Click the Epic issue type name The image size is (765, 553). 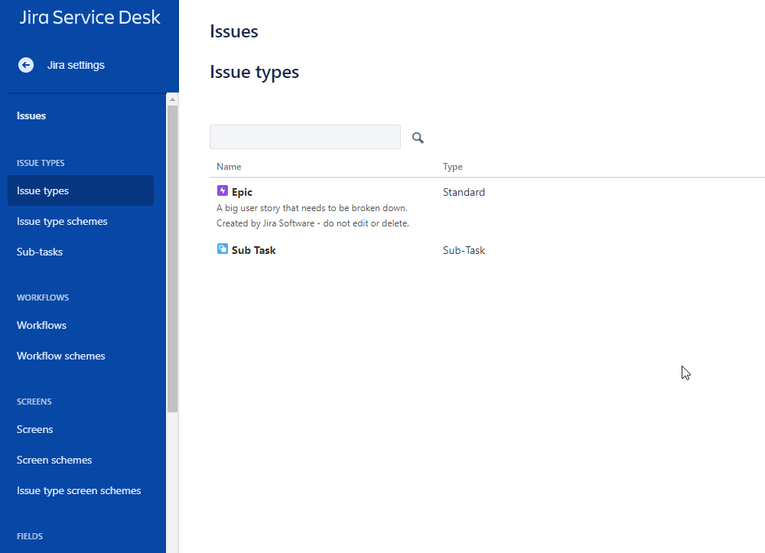pyautogui.click(x=242, y=192)
